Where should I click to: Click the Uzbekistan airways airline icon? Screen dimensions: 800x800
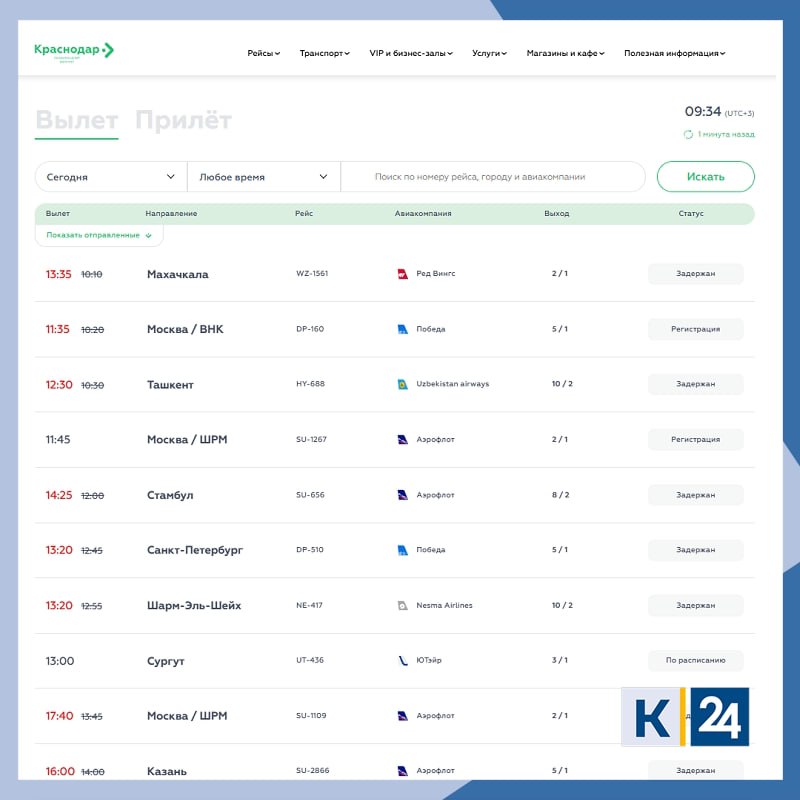(403, 385)
